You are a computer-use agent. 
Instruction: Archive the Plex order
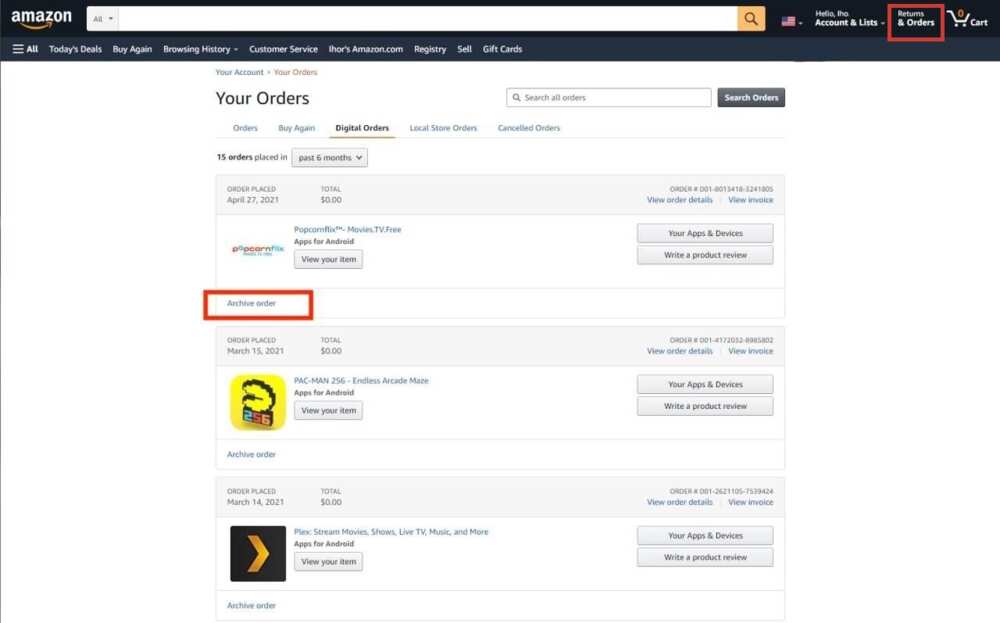(x=251, y=606)
